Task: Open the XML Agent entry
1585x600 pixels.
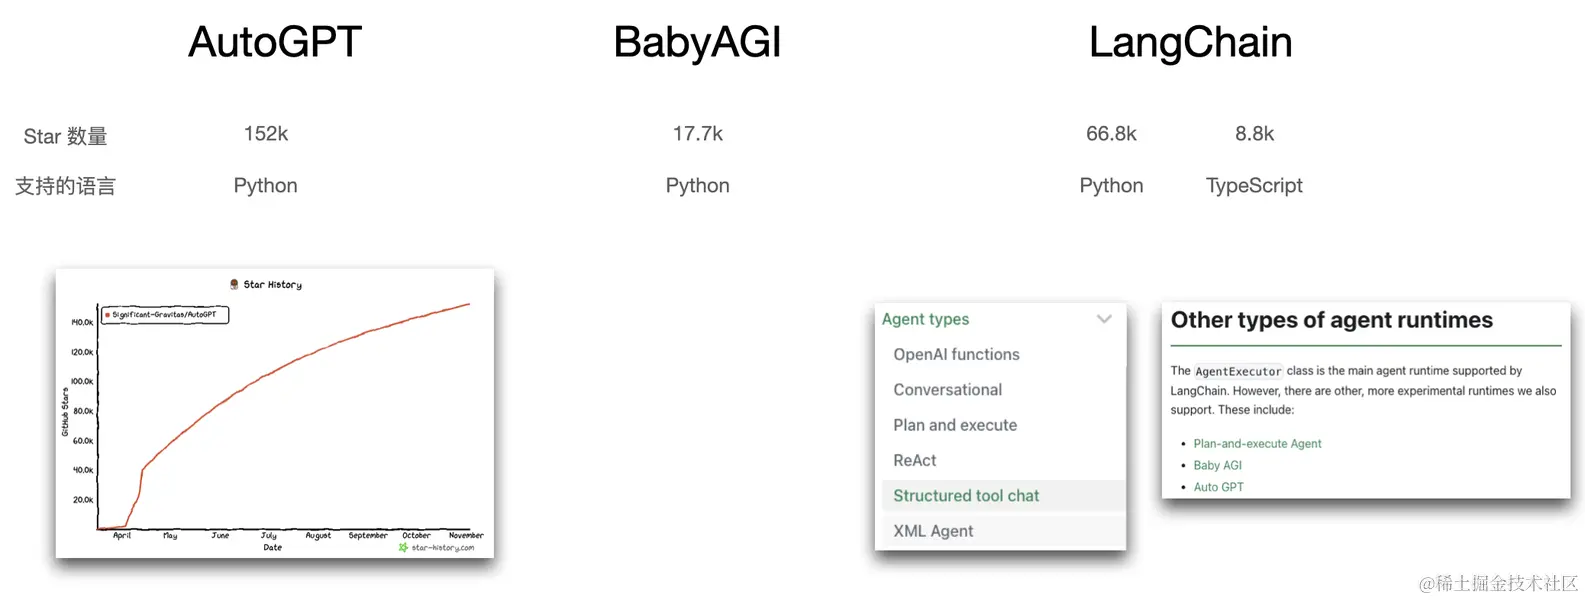Action: click(932, 531)
